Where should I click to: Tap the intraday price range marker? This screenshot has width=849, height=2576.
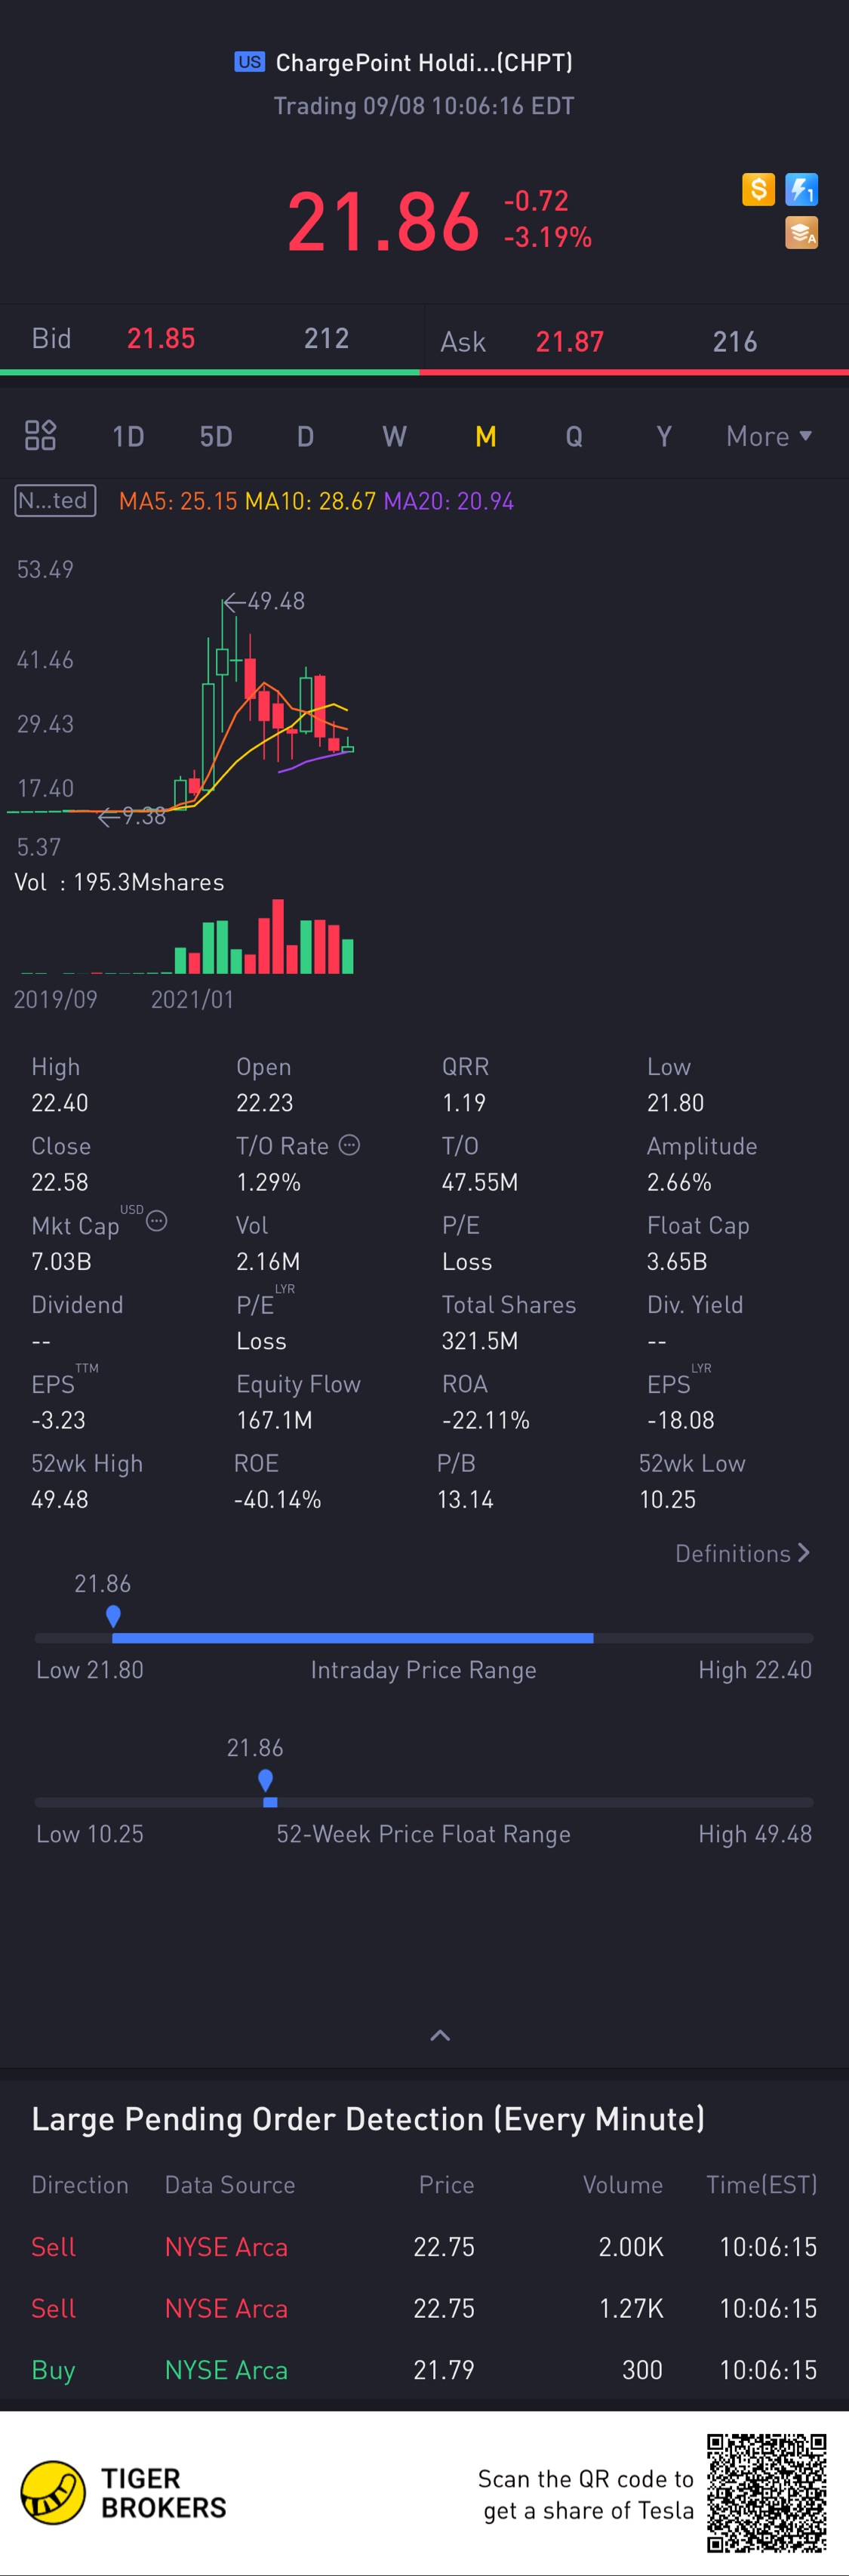pos(113,1616)
